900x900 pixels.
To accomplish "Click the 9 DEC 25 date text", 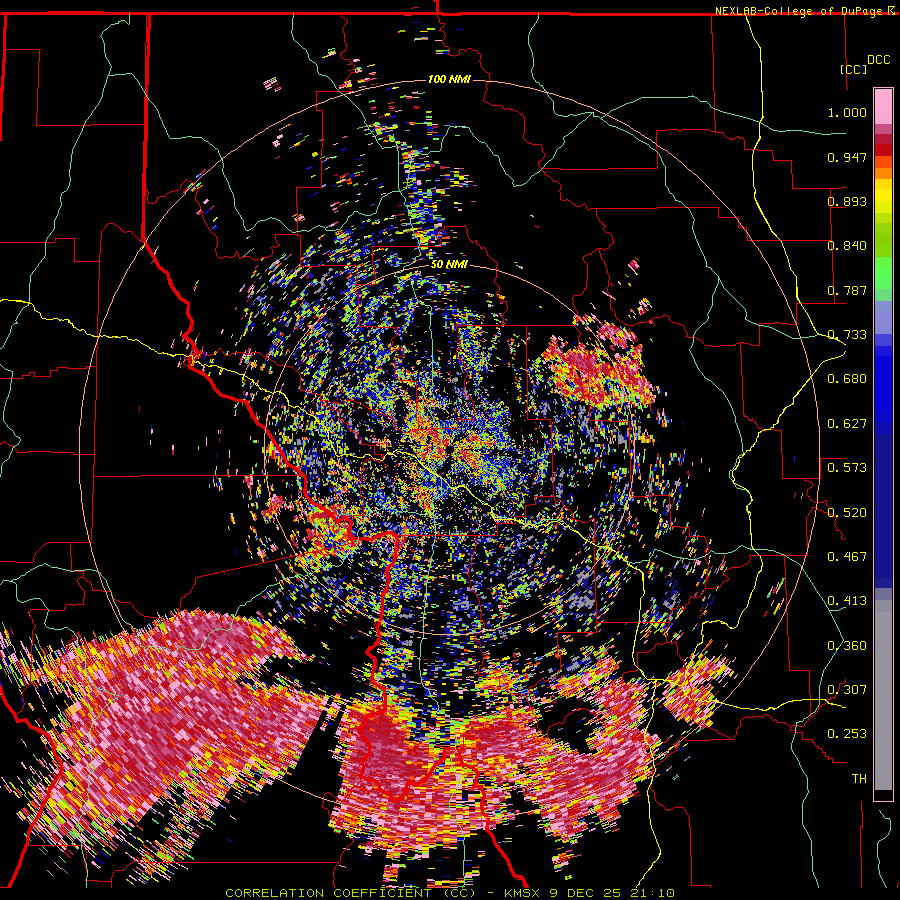I will [587, 893].
